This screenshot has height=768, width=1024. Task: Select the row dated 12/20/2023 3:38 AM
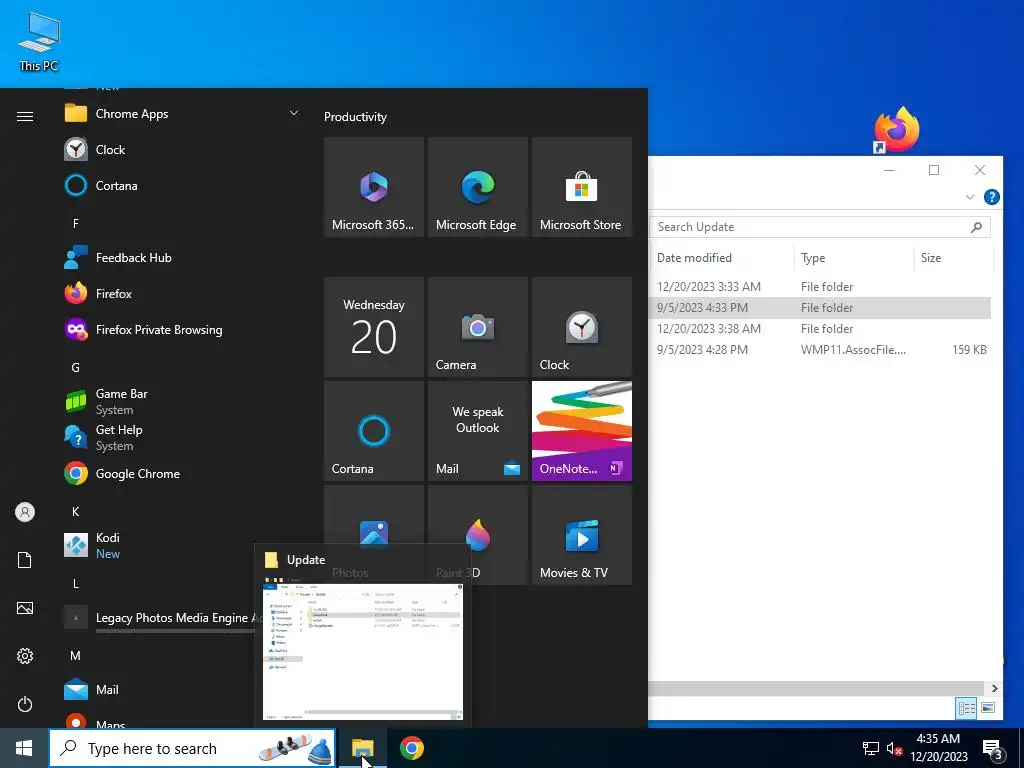[x=820, y=328]
